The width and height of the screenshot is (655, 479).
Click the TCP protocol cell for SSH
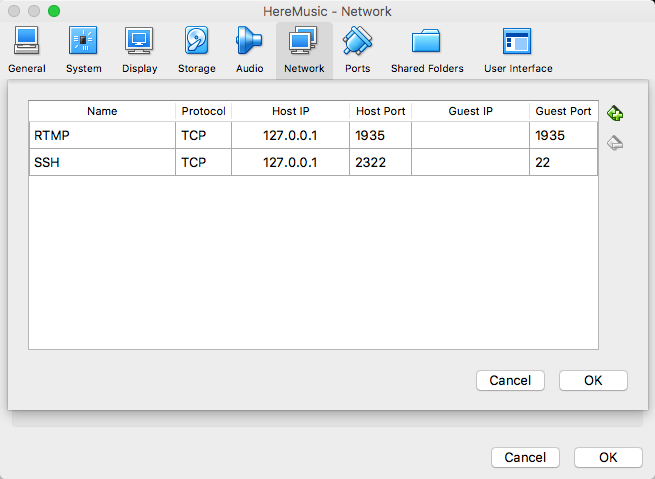pos(203,162)
